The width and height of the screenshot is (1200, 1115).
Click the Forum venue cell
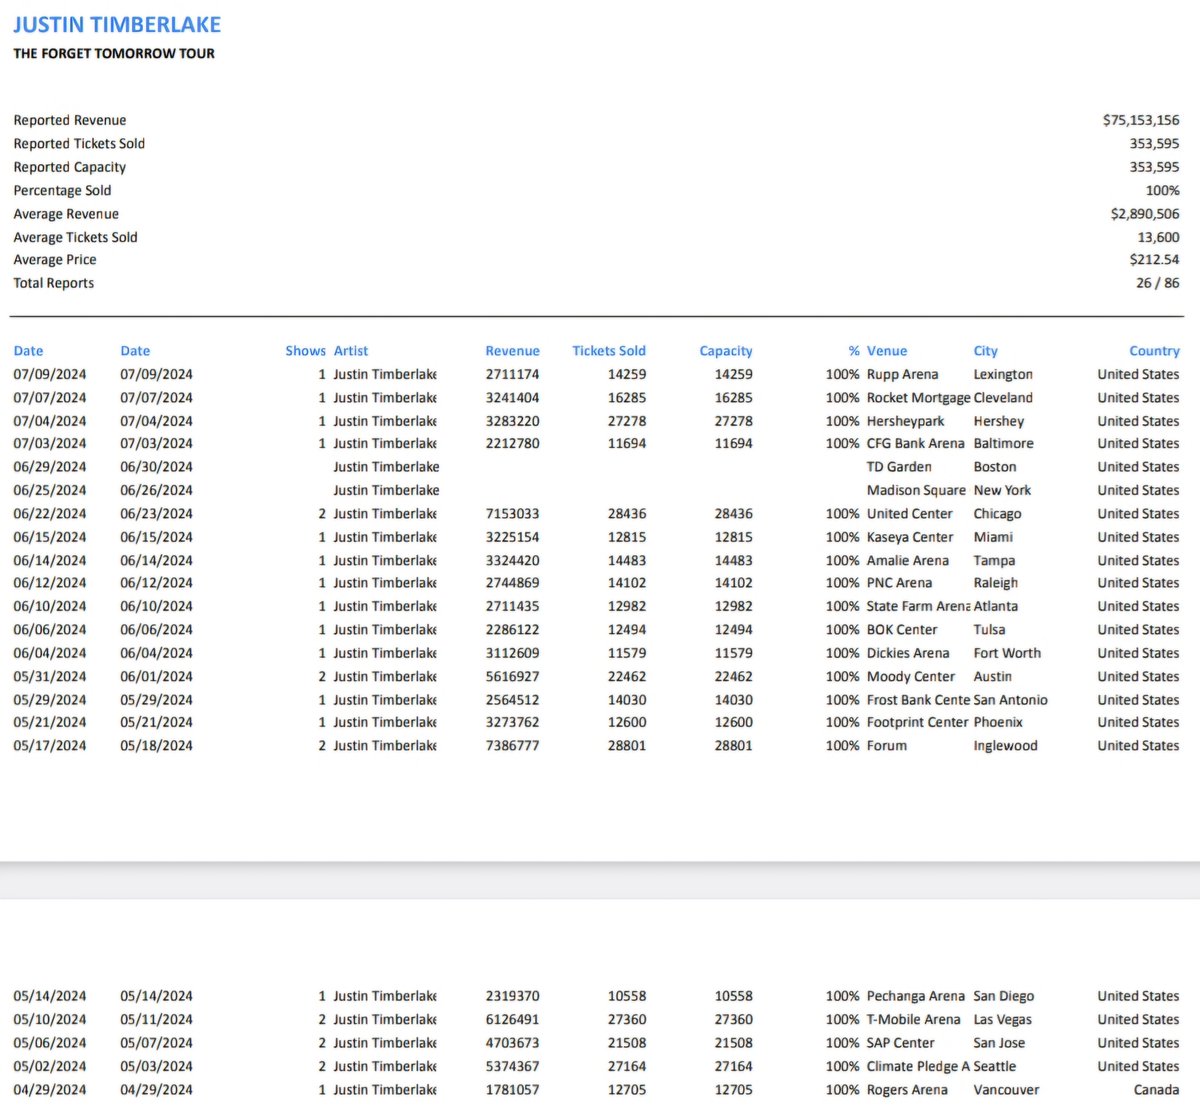pos(887,746)
